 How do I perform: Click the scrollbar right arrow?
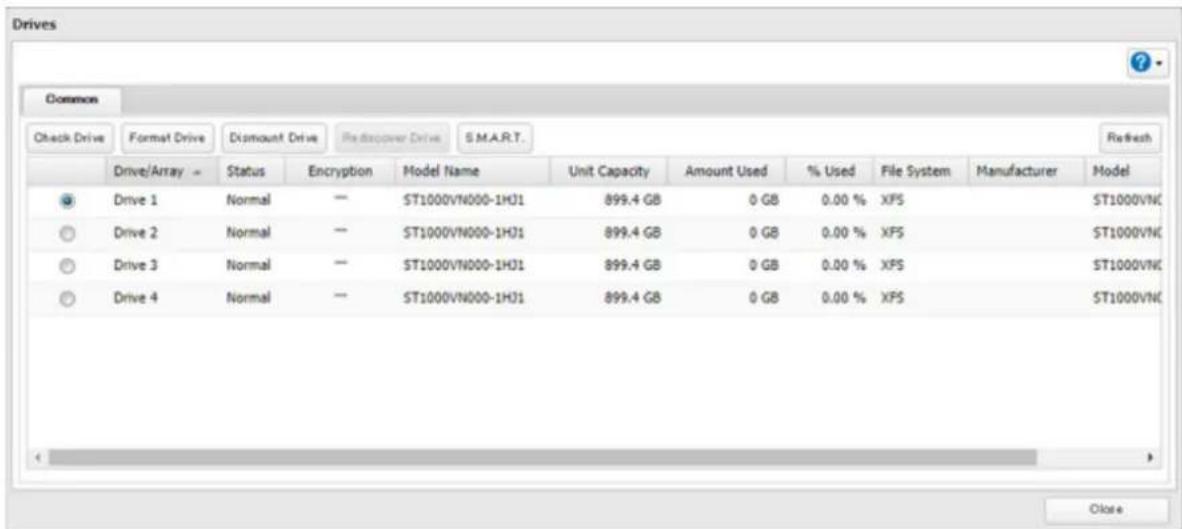tap(1150, 457)
